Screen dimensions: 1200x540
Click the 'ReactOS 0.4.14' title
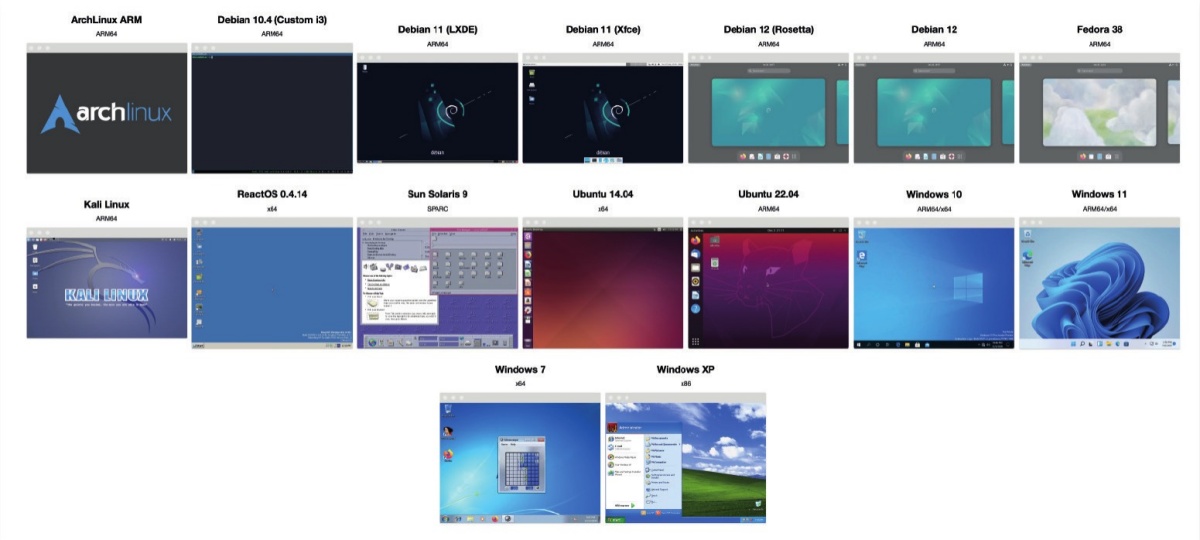272,194
